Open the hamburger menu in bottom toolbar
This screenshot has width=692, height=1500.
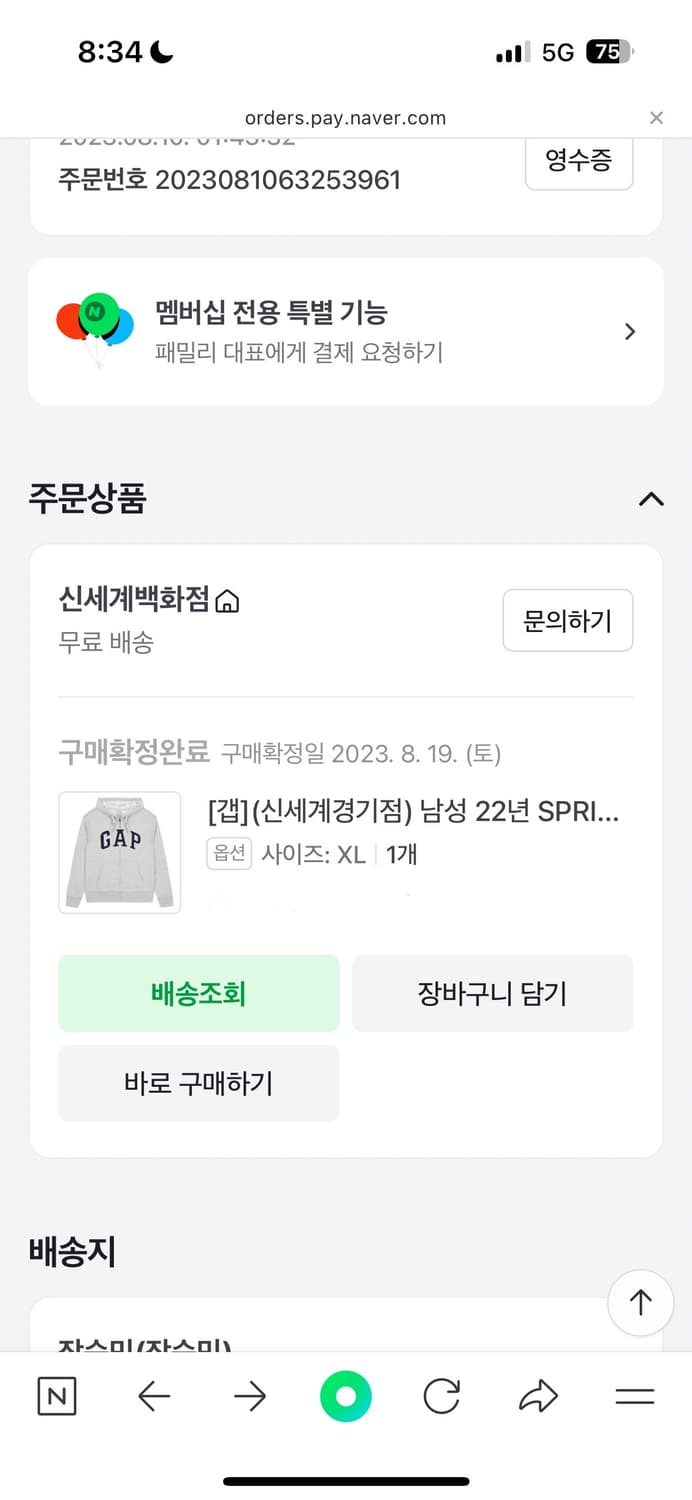(x=633, y=1396)
